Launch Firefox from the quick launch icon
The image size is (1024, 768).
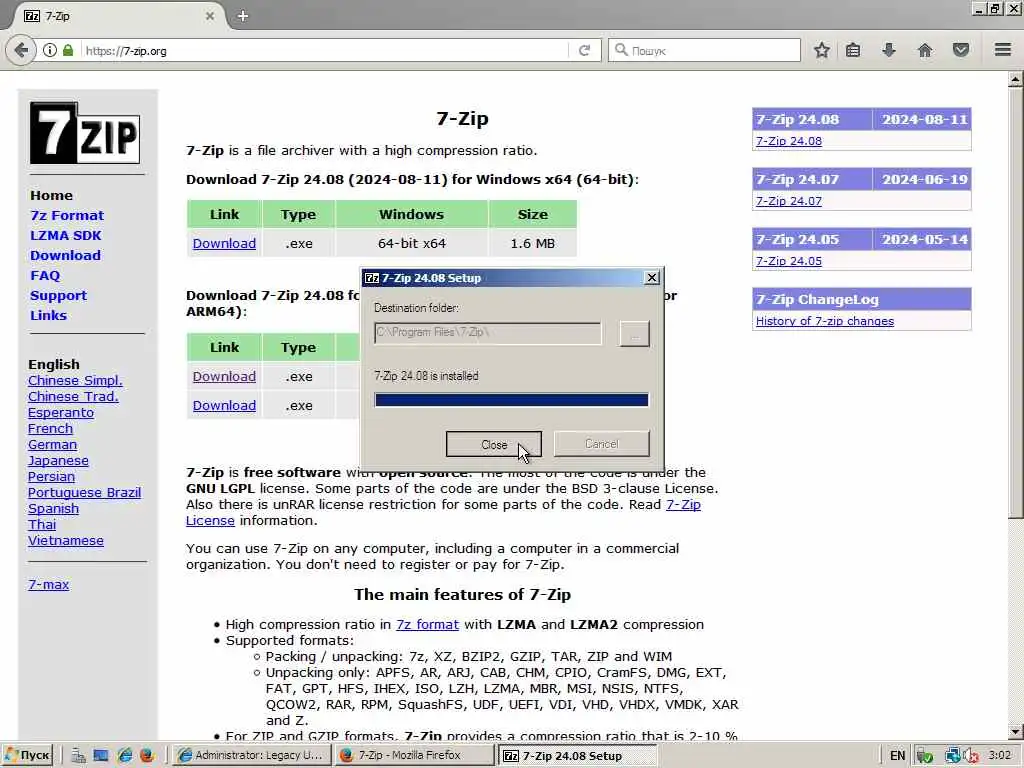pos(146,756)
